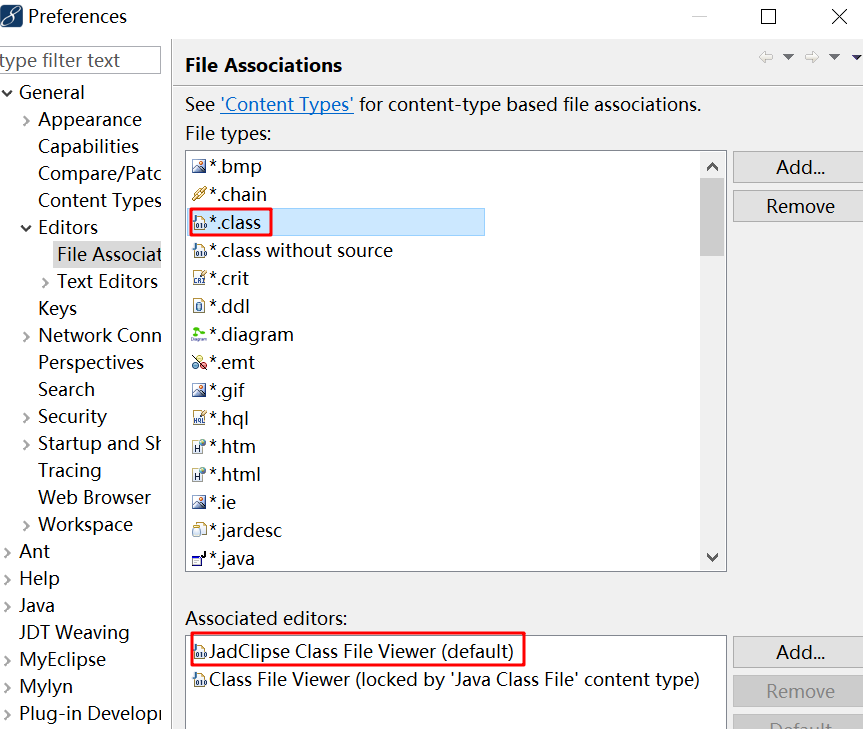Open the Content Types preference page
This screenshot has height=729, width=863.
click(100, 201)
